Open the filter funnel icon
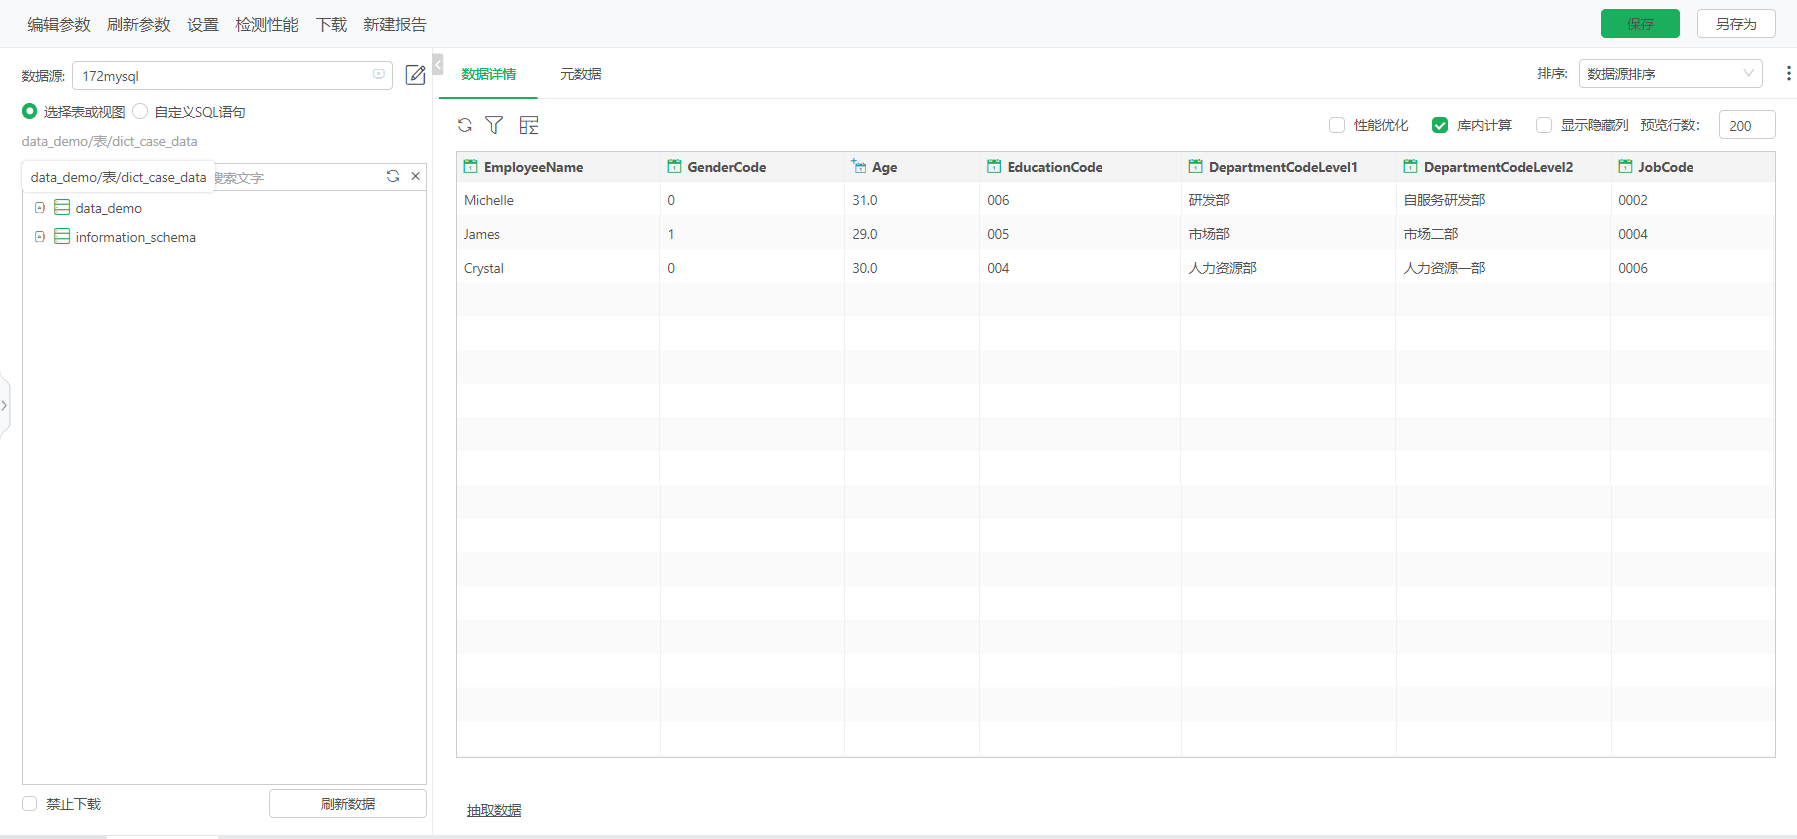This screenshot has height=839, width=1797. point(494,125)
